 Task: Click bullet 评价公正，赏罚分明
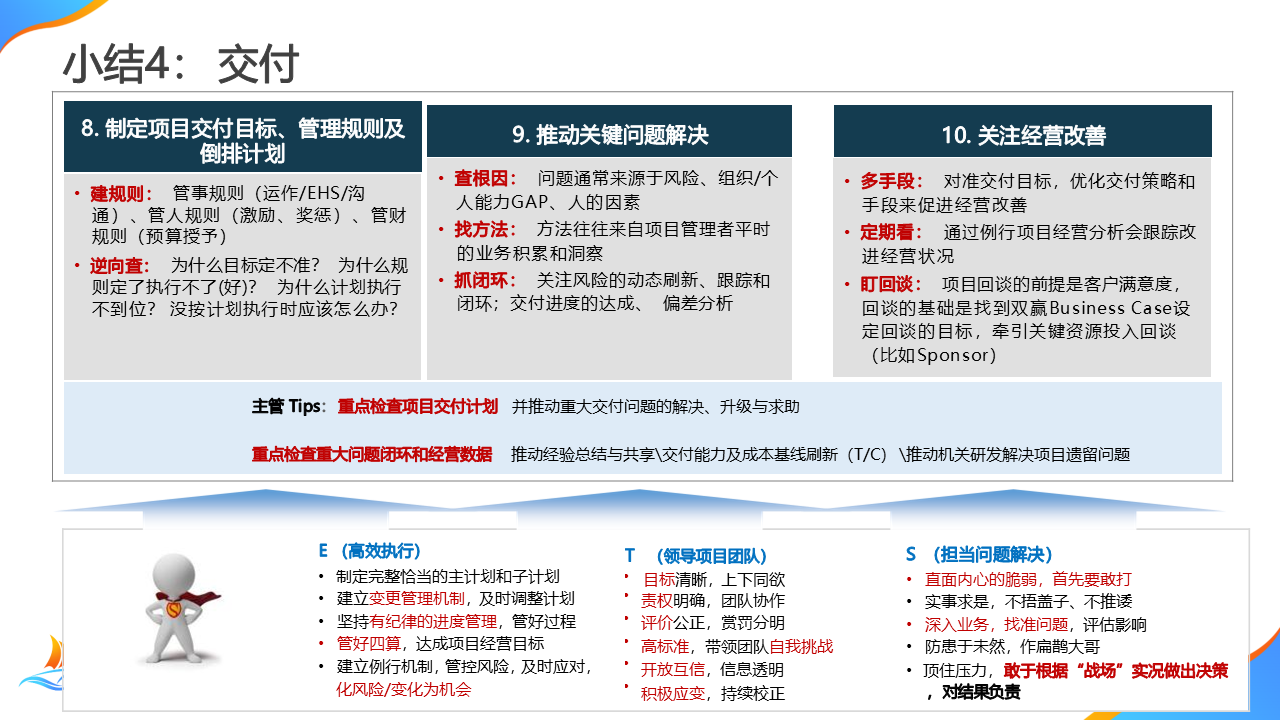click(713, 623)
